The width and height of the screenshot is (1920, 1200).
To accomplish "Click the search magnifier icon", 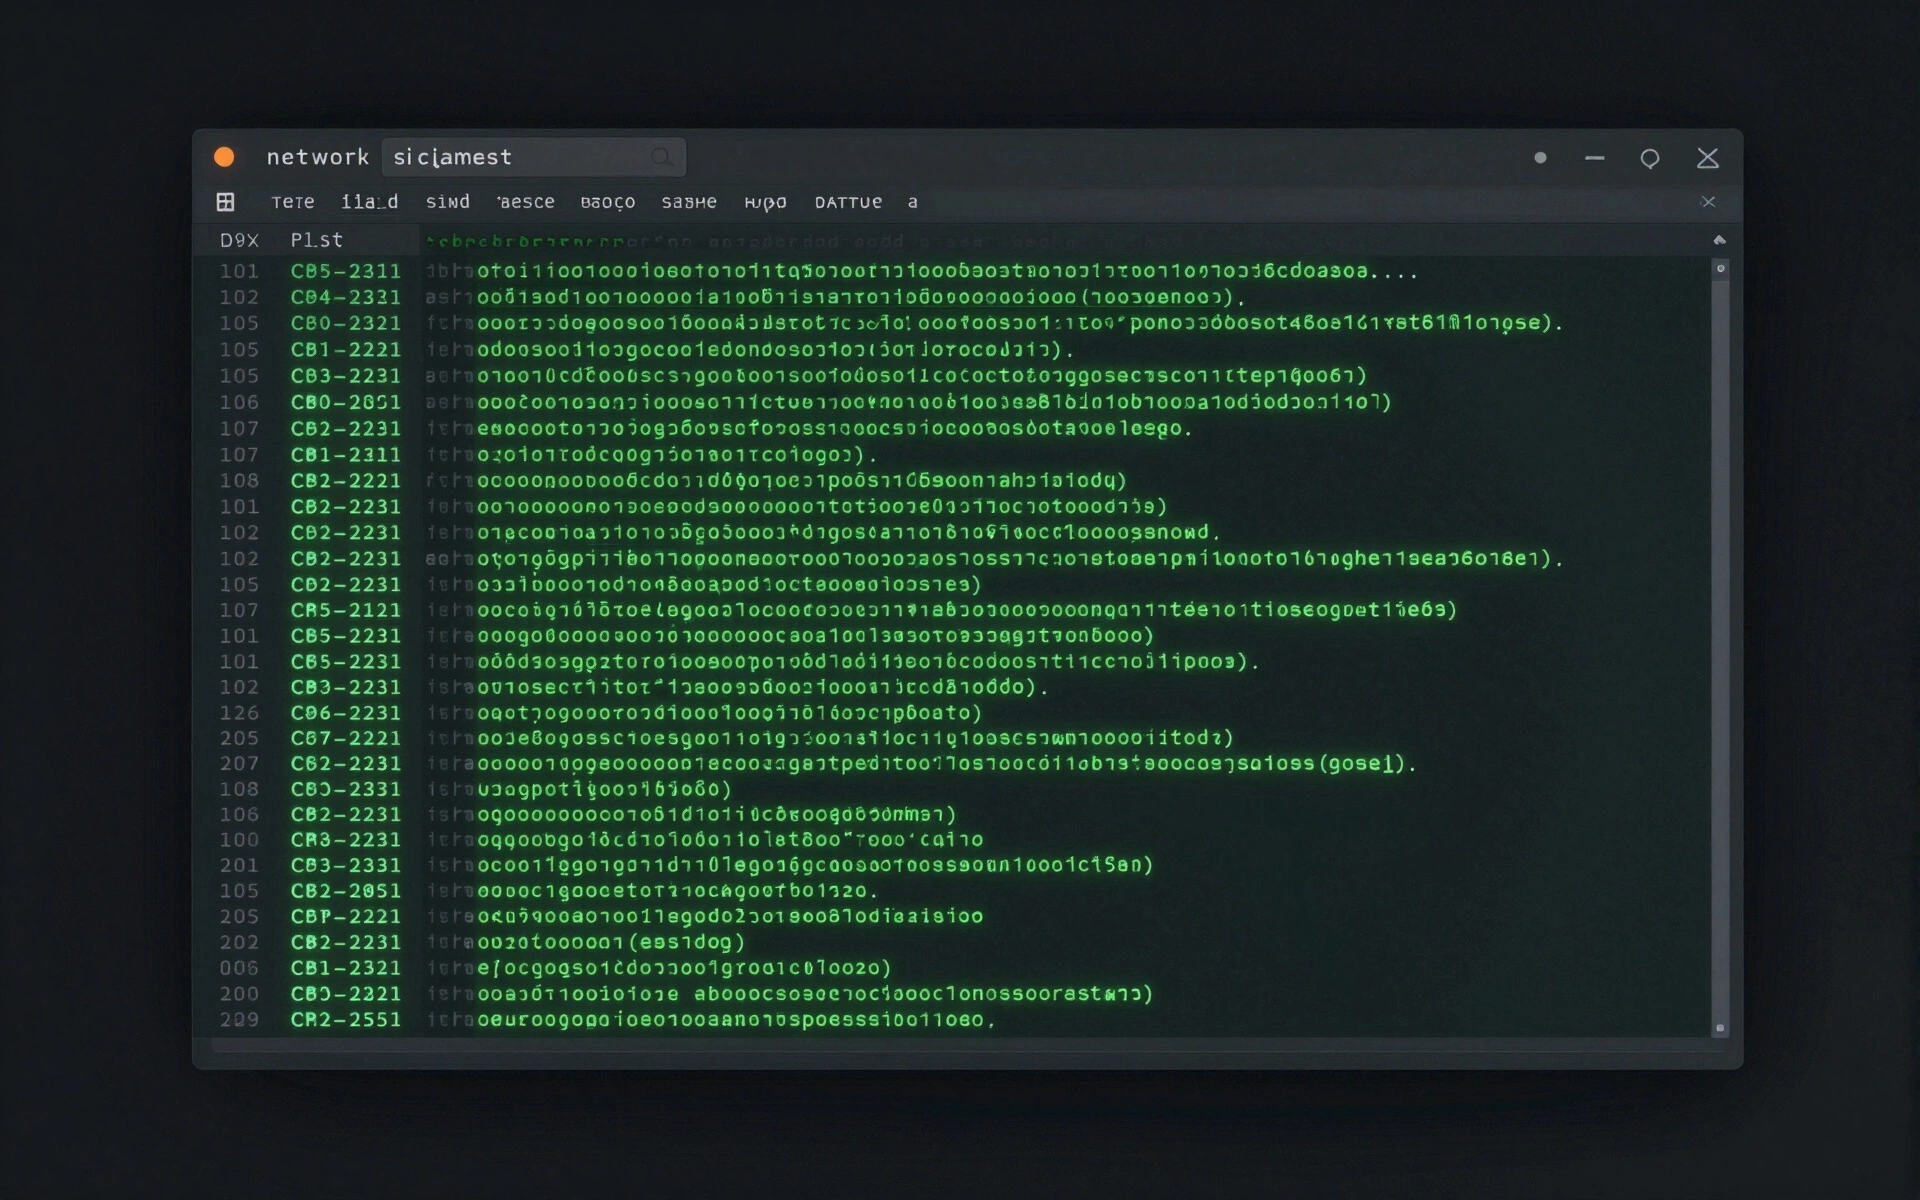I will [x=661, y=157].
